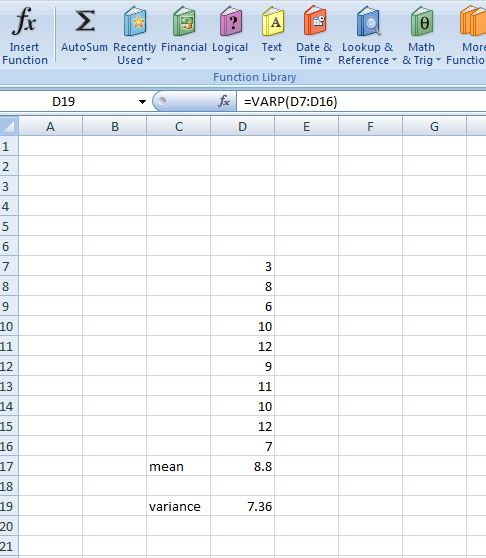Open the Lookup & Reference functions icon
This screenshot has width=486, height=558.
pos(368,21)
